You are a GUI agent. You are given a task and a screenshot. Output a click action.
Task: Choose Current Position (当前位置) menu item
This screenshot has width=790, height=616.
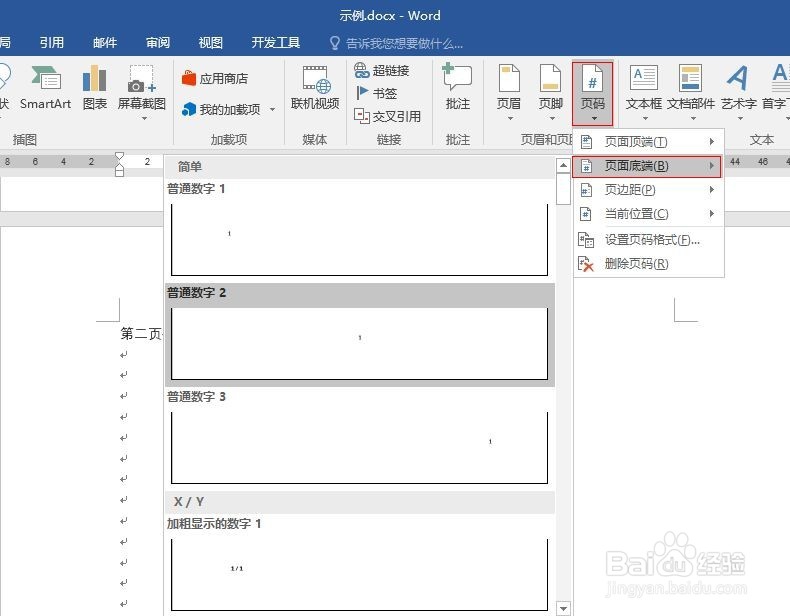tap(648, 214)
